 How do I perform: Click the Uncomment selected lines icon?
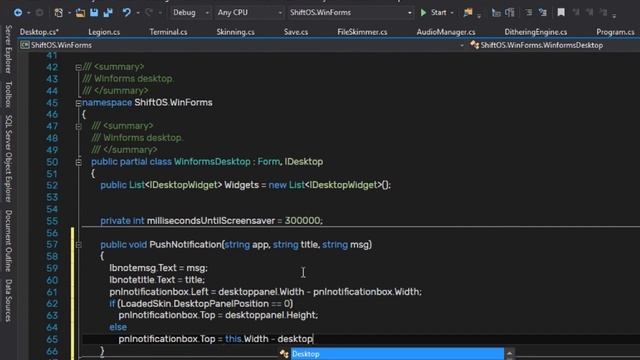(x=510, y=13)
